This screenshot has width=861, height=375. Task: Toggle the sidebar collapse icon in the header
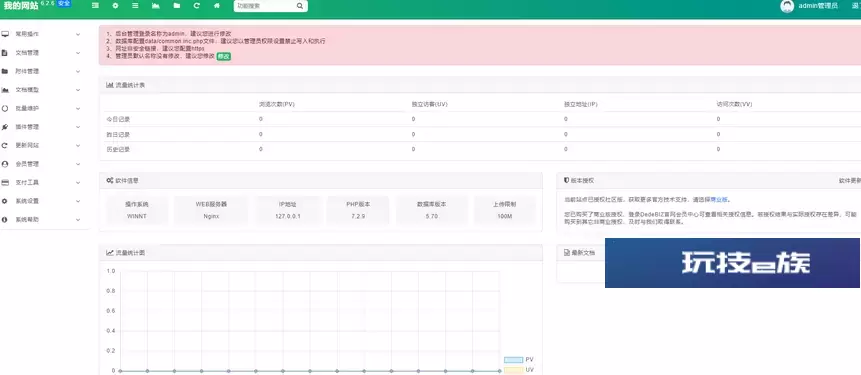pyautogui.click(x=96, y=6)
